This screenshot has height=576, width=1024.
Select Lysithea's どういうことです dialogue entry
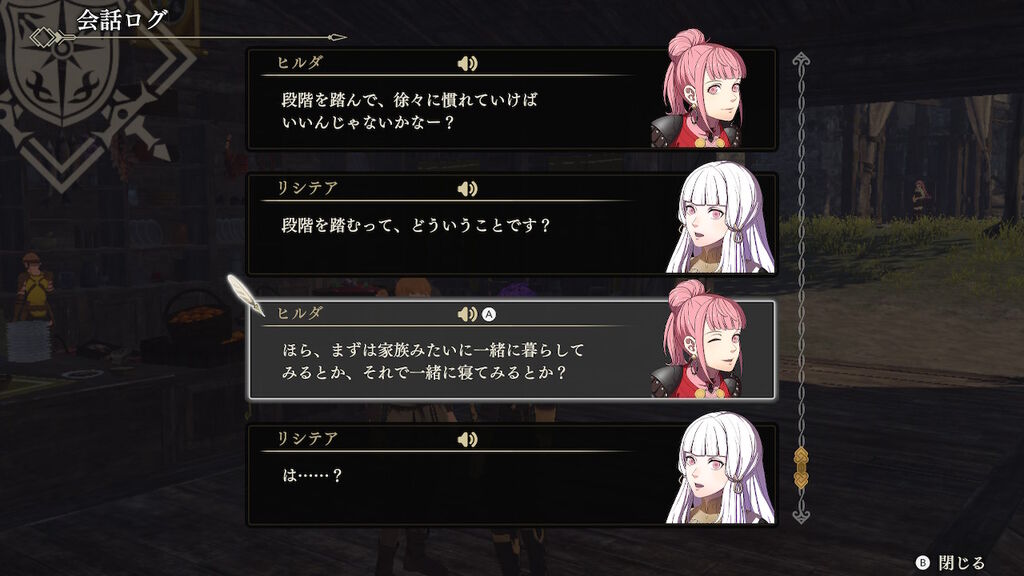(x=511, y=224)
